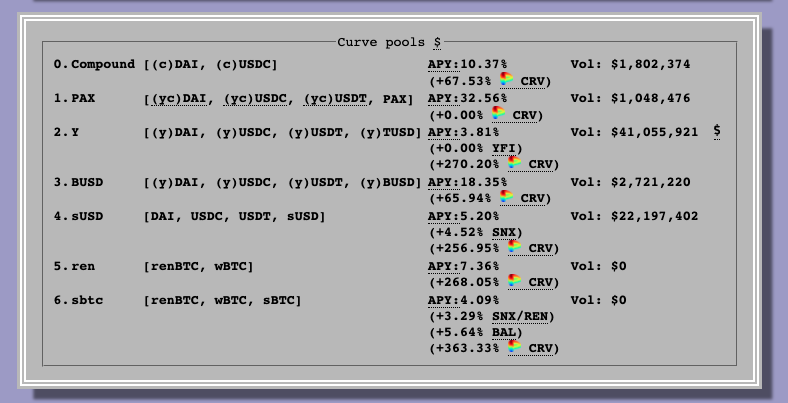Open the ren pool

pos(83,266)
